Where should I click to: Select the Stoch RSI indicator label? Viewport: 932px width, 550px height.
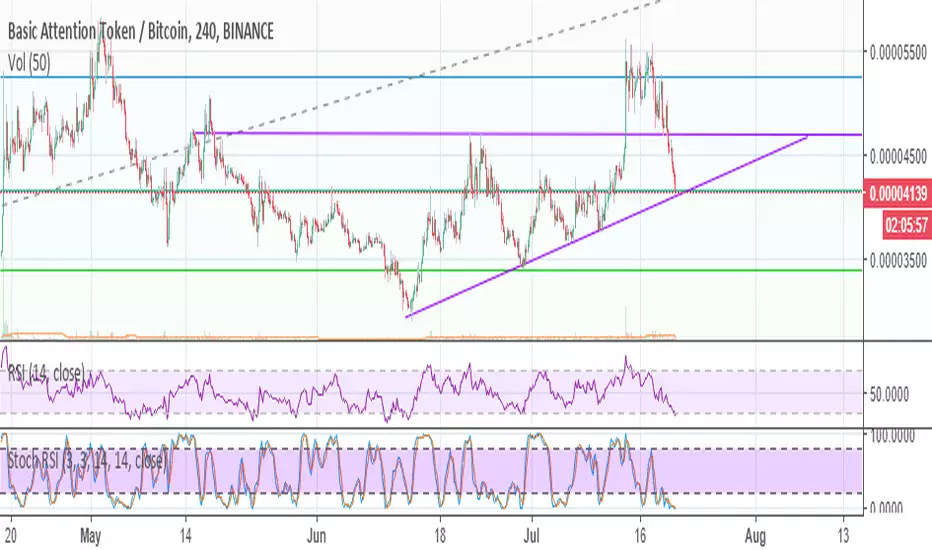pos(87,460)
